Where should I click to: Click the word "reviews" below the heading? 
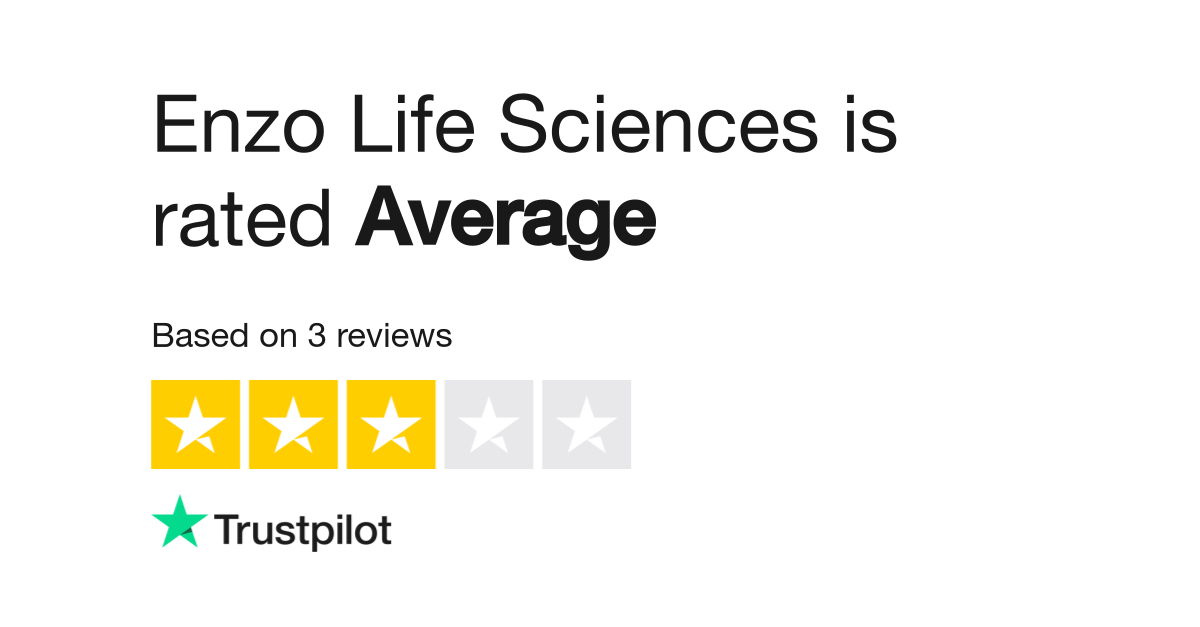click(x=394, y=336)
